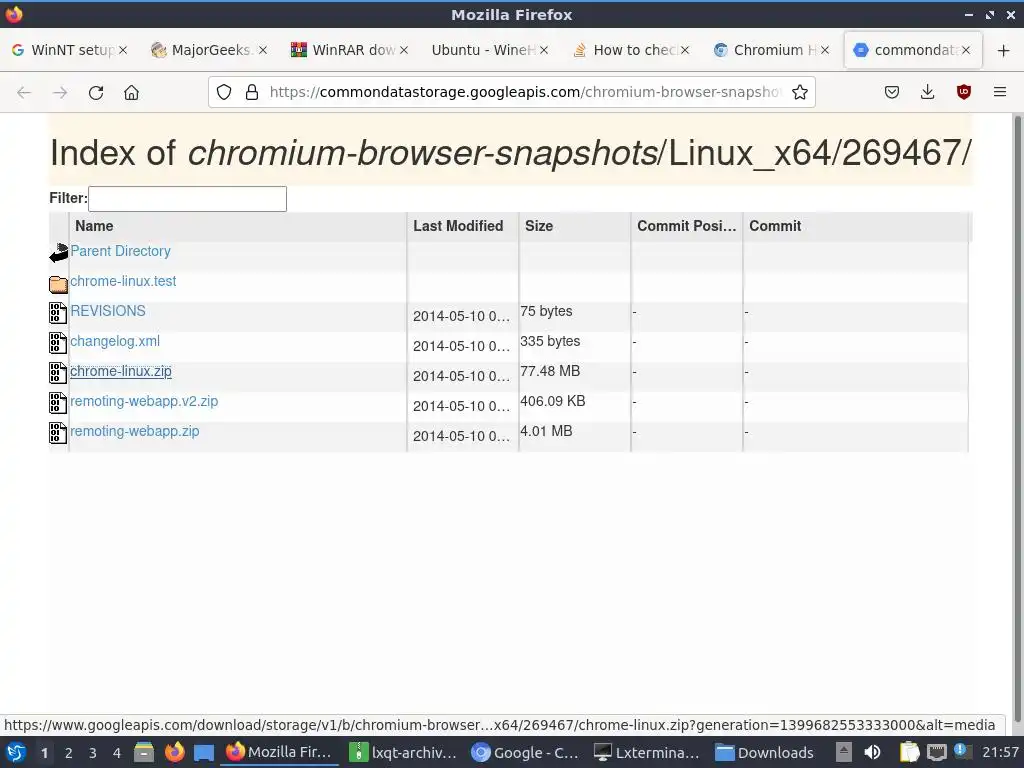Switch to Downloads taskbar window
The height and width of the screenshot is (768, 1024).
765,752
